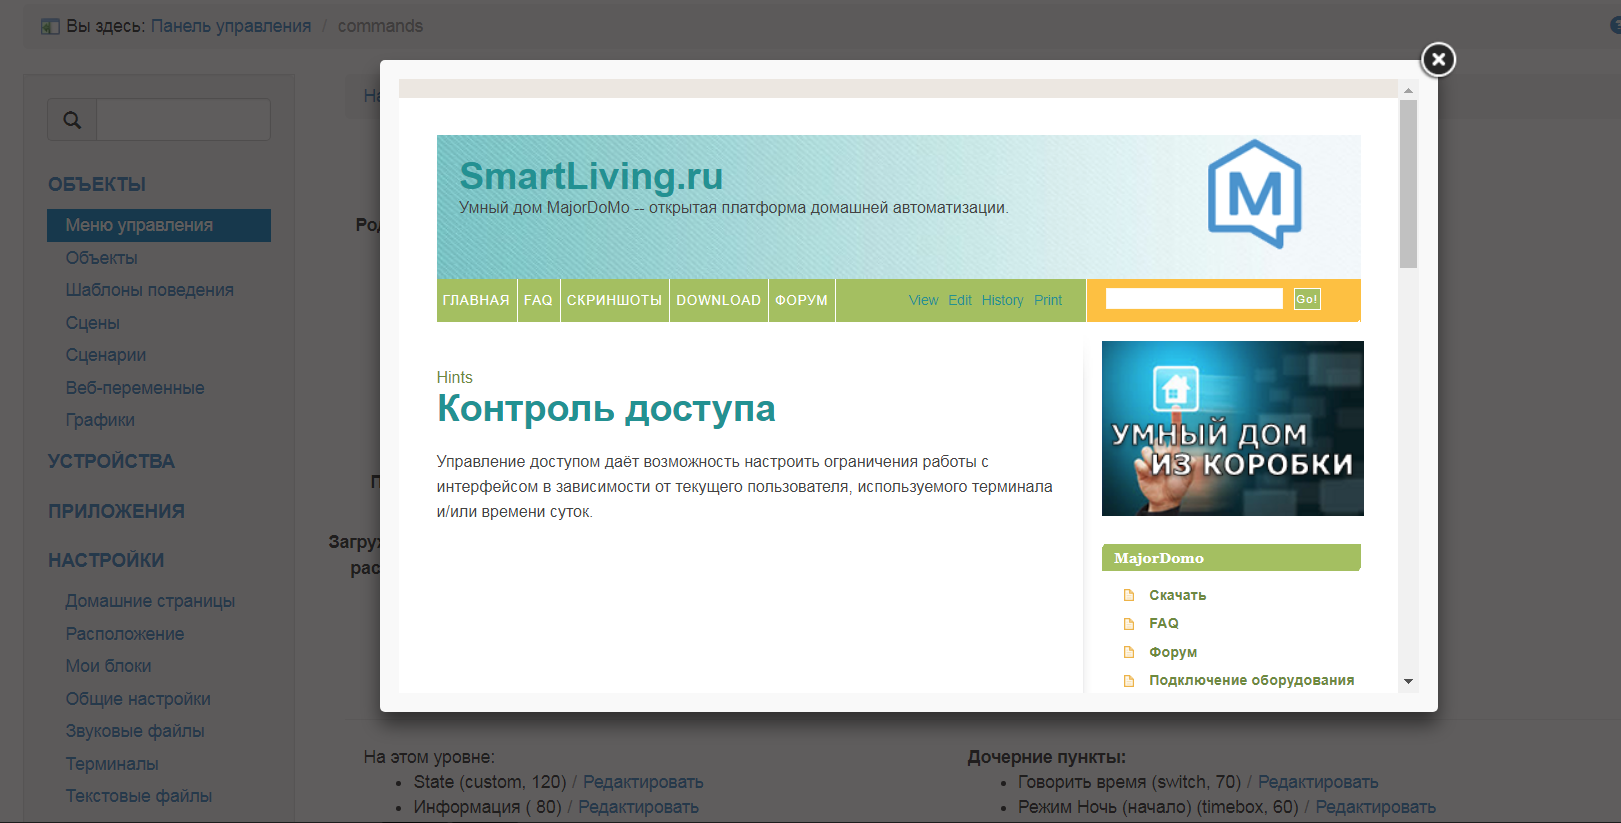Click Редактировать next to Информация (80)
This screenshot has width=1621, height=823.
[638, 807]
